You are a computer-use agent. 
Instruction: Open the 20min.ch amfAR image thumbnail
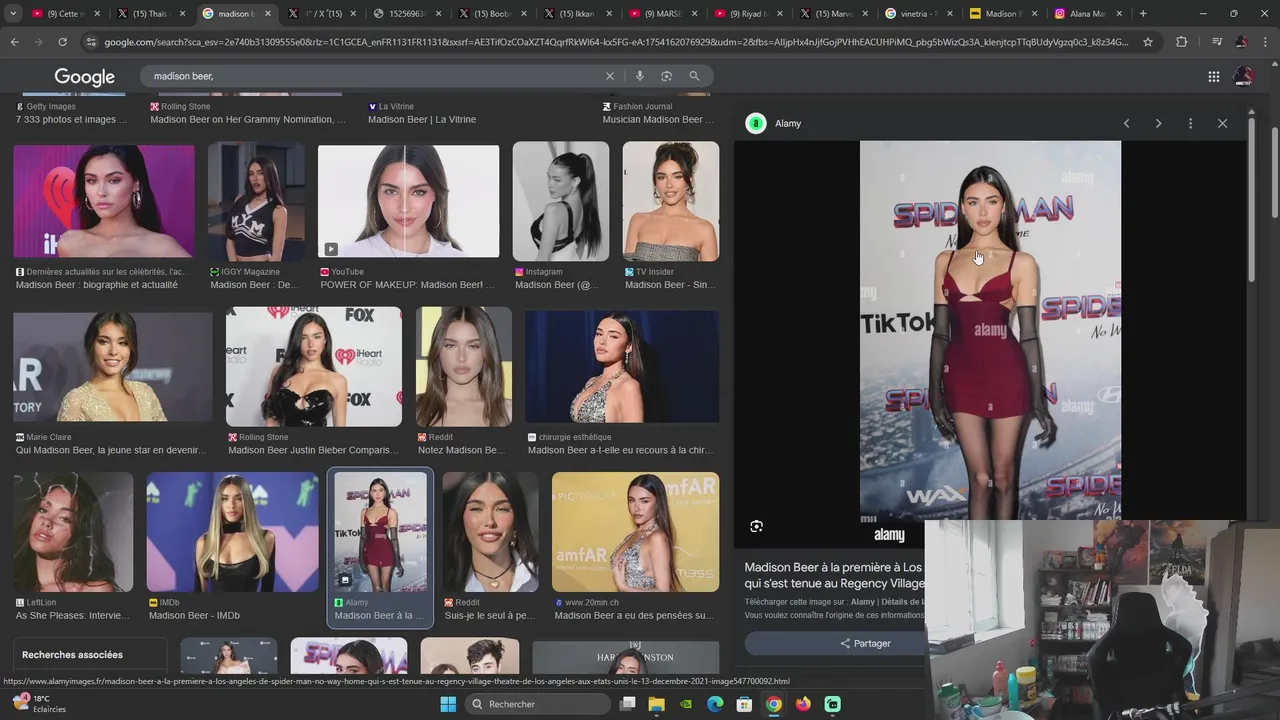click(635, 532)
